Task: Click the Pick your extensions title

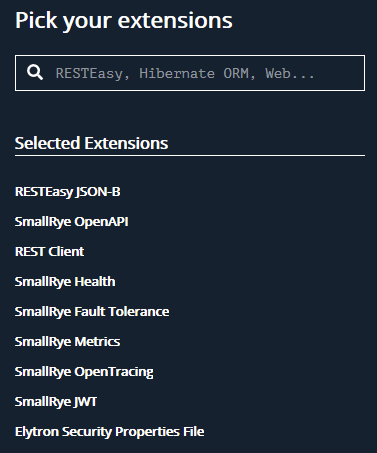Action: [x=124, y=21]
